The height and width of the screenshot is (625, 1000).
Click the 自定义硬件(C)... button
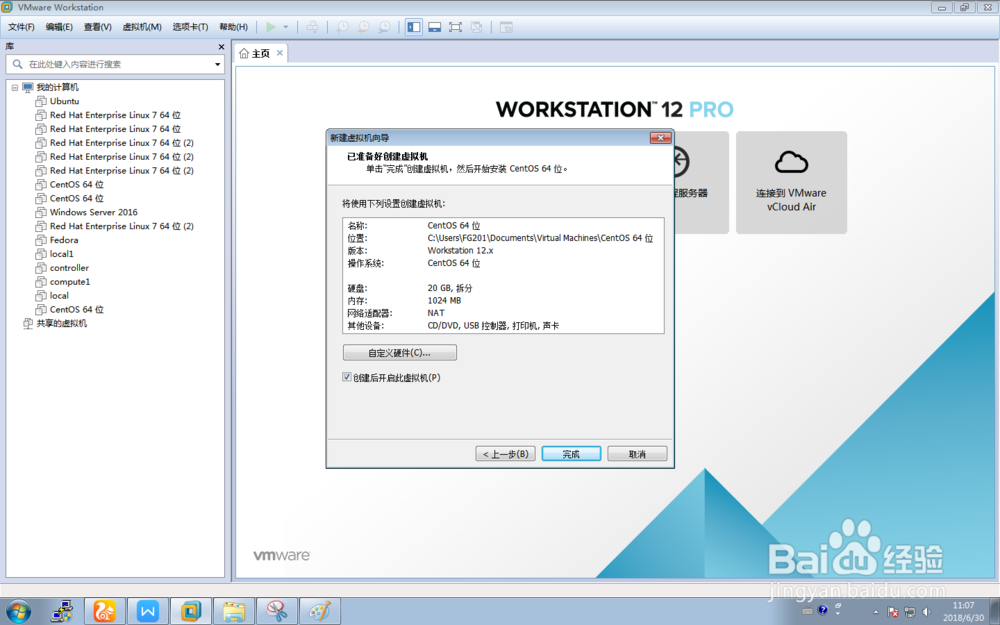tap(399, 353)
